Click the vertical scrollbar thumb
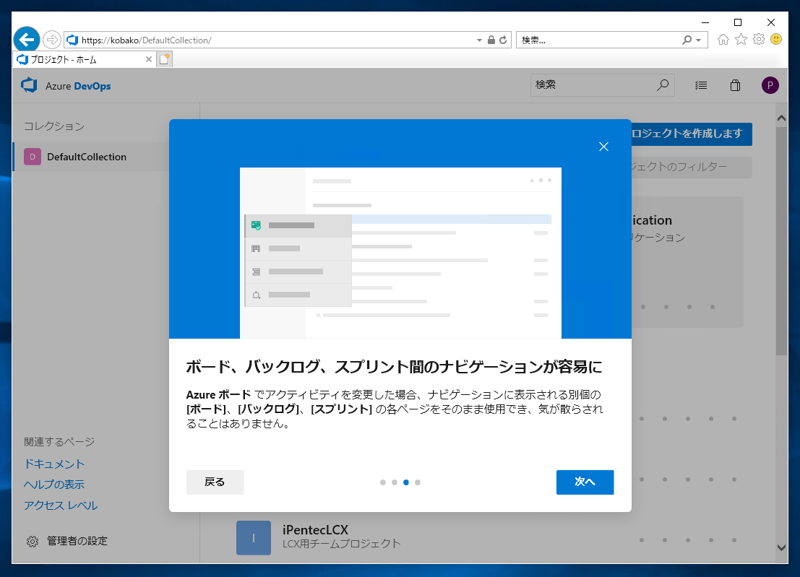 (781, 241)
